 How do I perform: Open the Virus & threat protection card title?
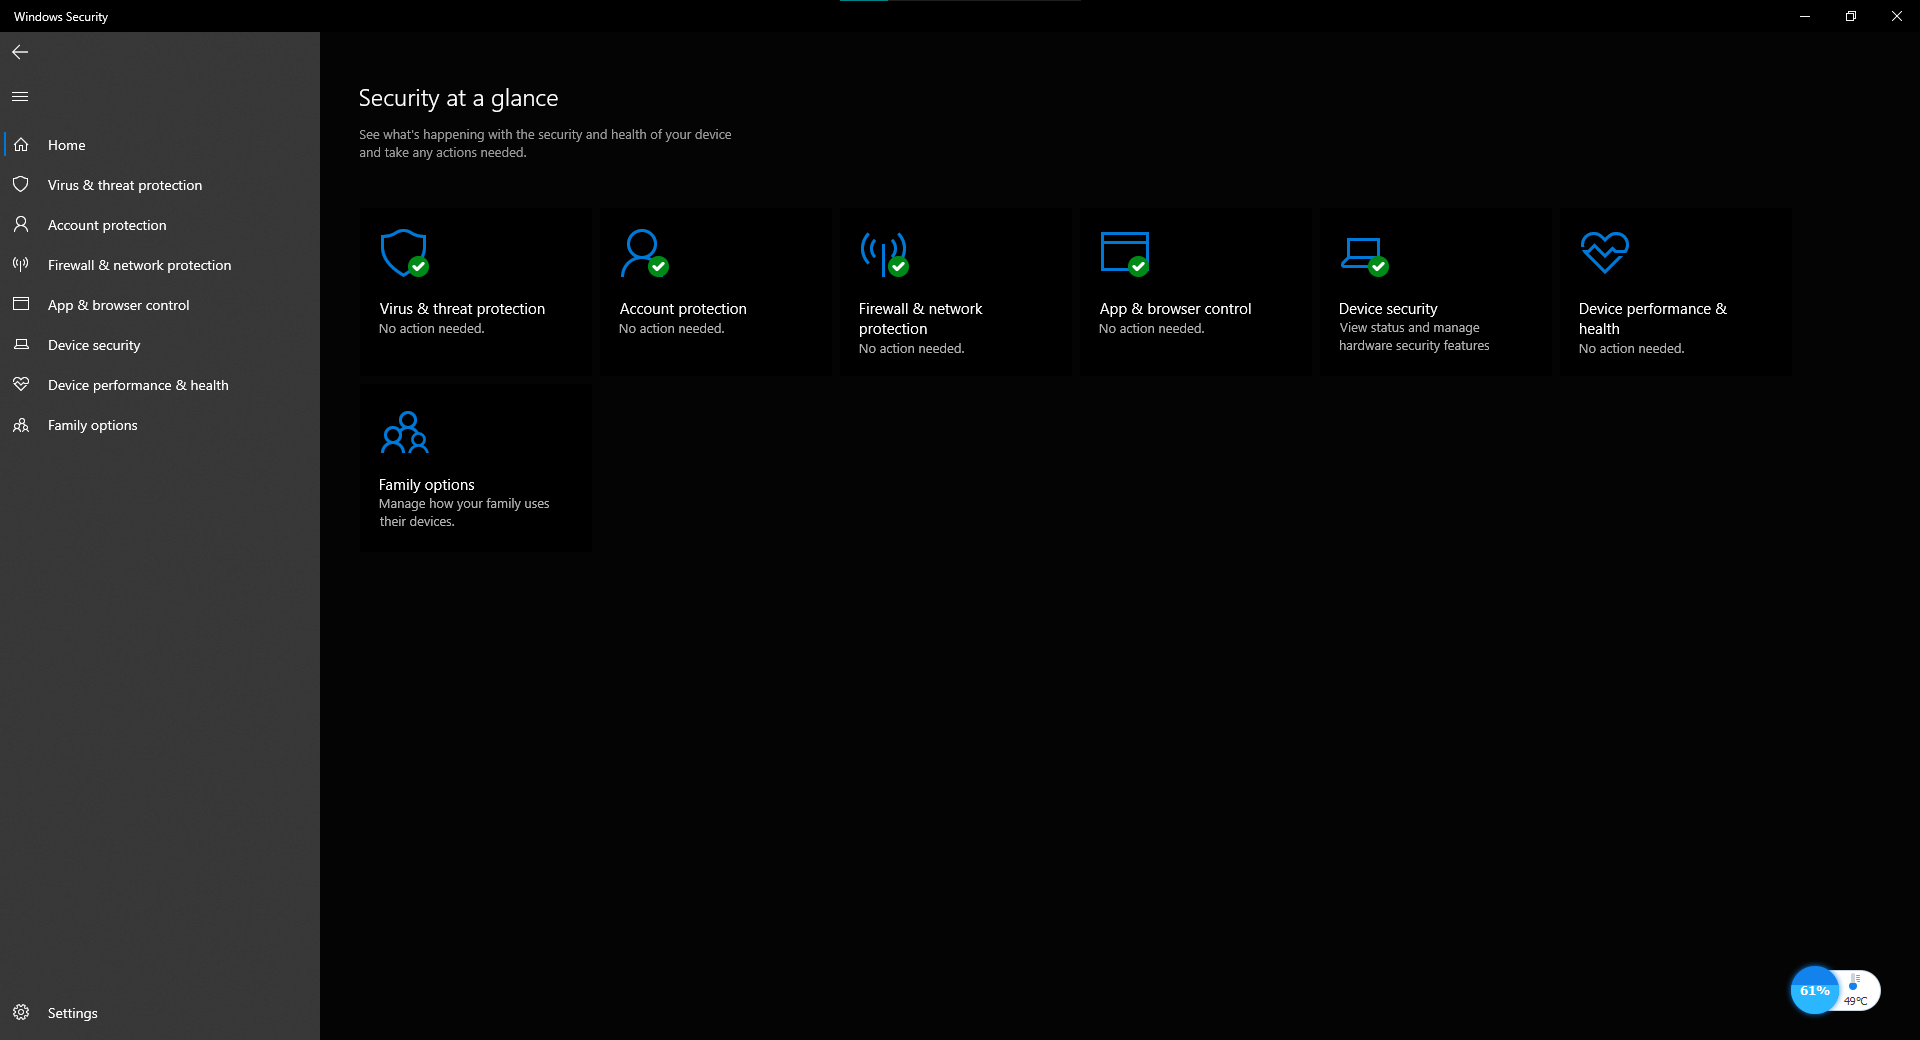462,309
